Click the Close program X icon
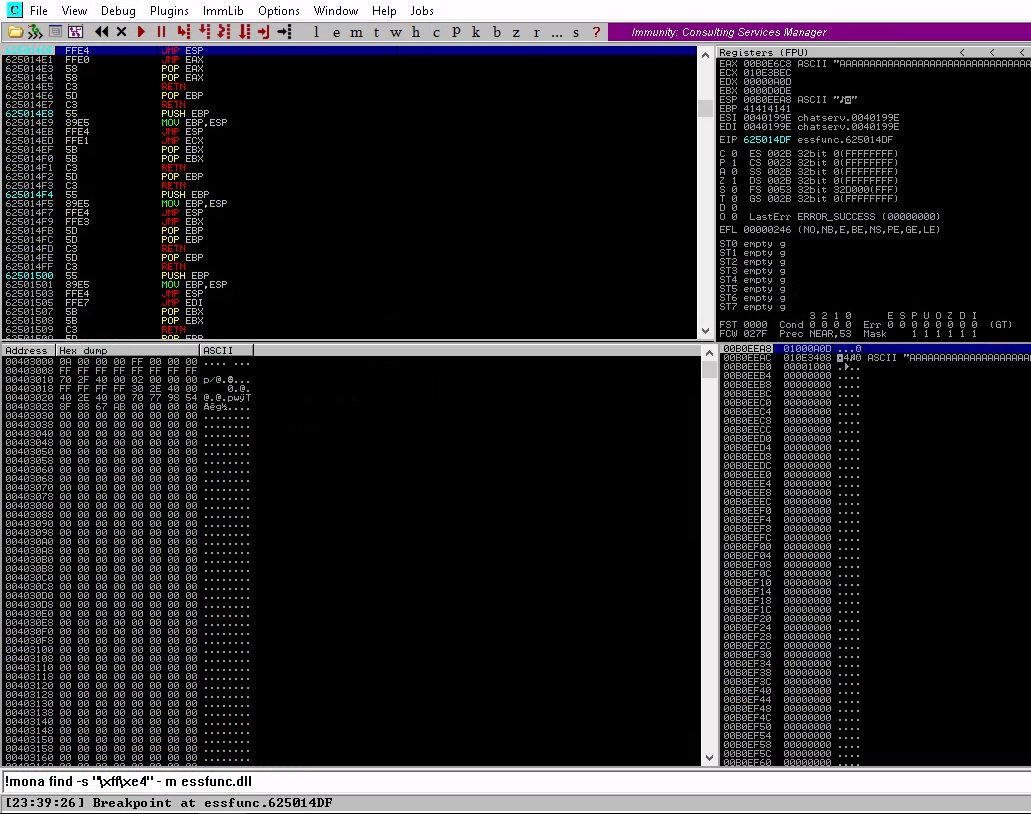Screen dimensions: 1031x814 click(121, 32)
